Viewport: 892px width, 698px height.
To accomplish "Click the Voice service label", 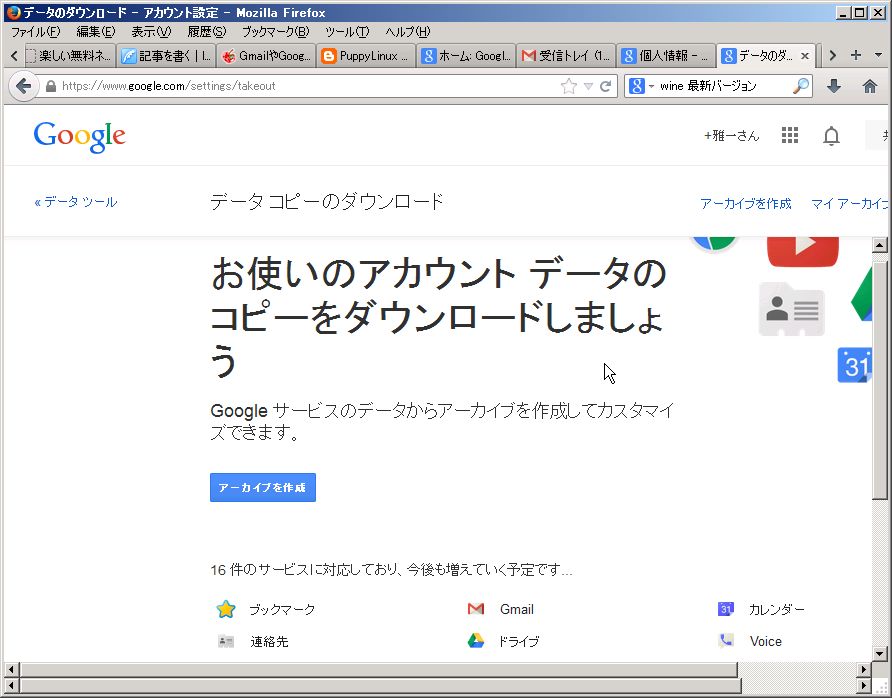I will coord(766,641).
